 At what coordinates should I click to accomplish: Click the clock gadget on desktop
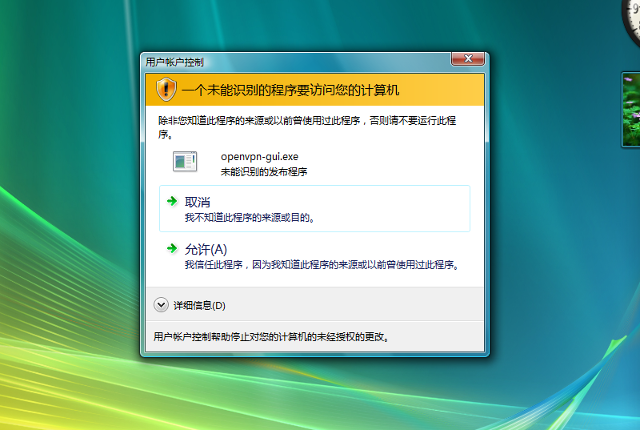(x=631, y=22)
